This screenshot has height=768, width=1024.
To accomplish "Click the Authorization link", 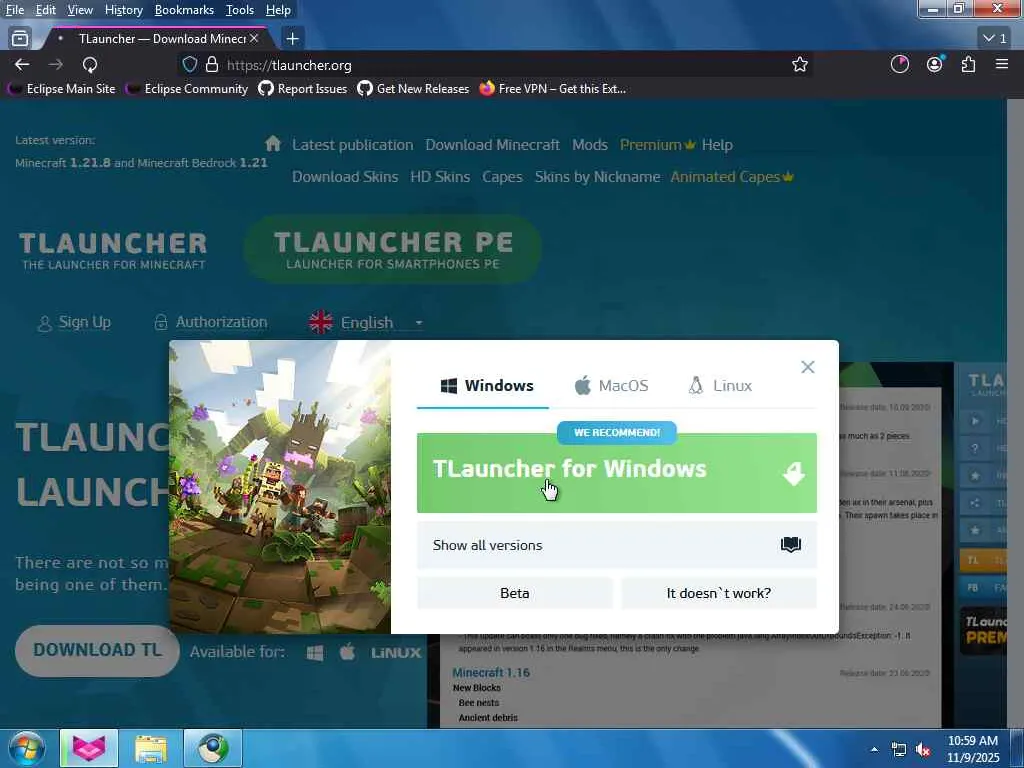I will [210, 323].
